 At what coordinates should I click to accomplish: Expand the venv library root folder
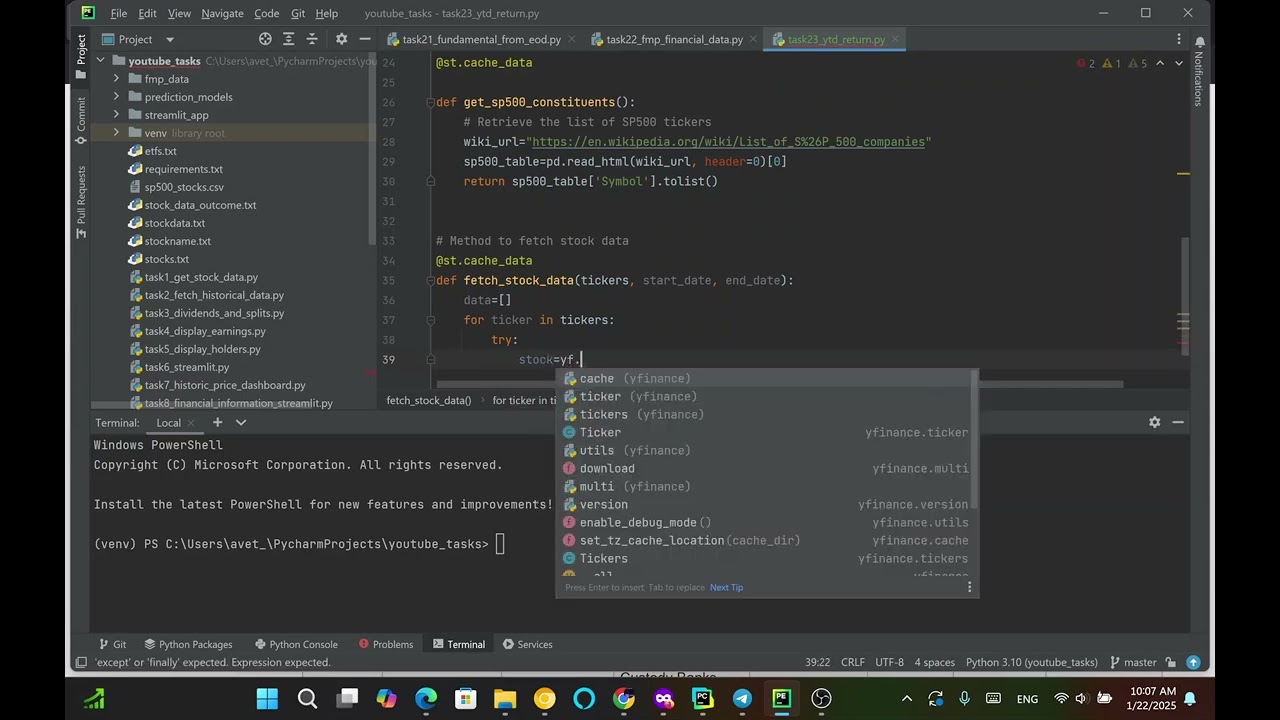[x=116, y=133]
